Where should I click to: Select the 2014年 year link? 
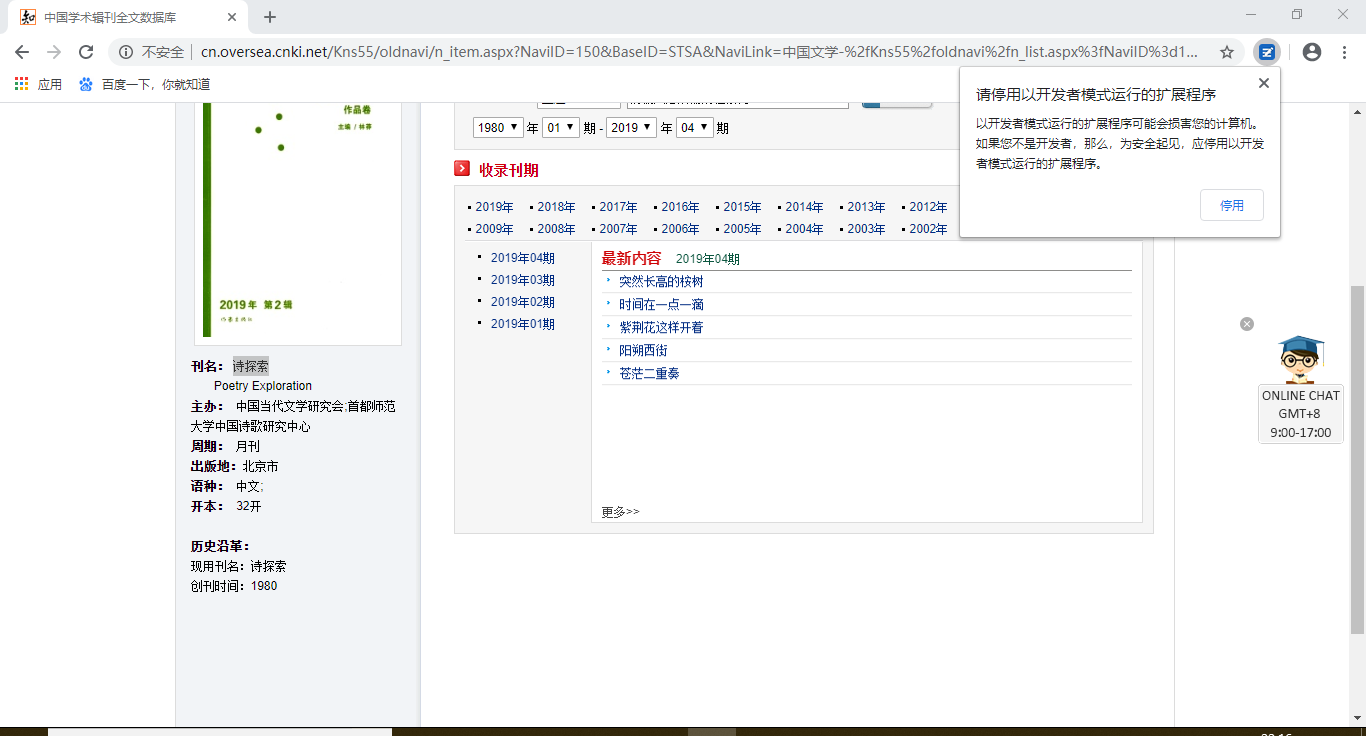point(804,207)
